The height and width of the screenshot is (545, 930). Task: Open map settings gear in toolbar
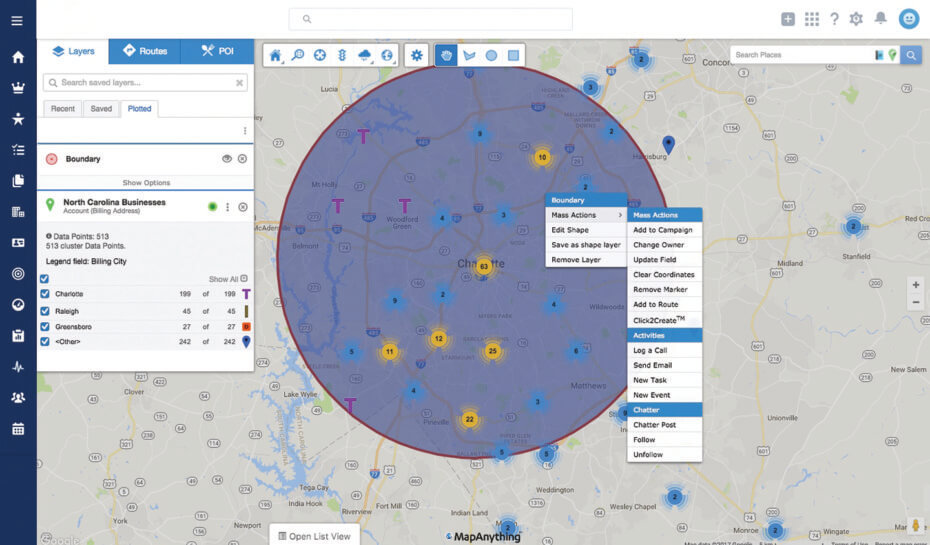tap(417, 55)
